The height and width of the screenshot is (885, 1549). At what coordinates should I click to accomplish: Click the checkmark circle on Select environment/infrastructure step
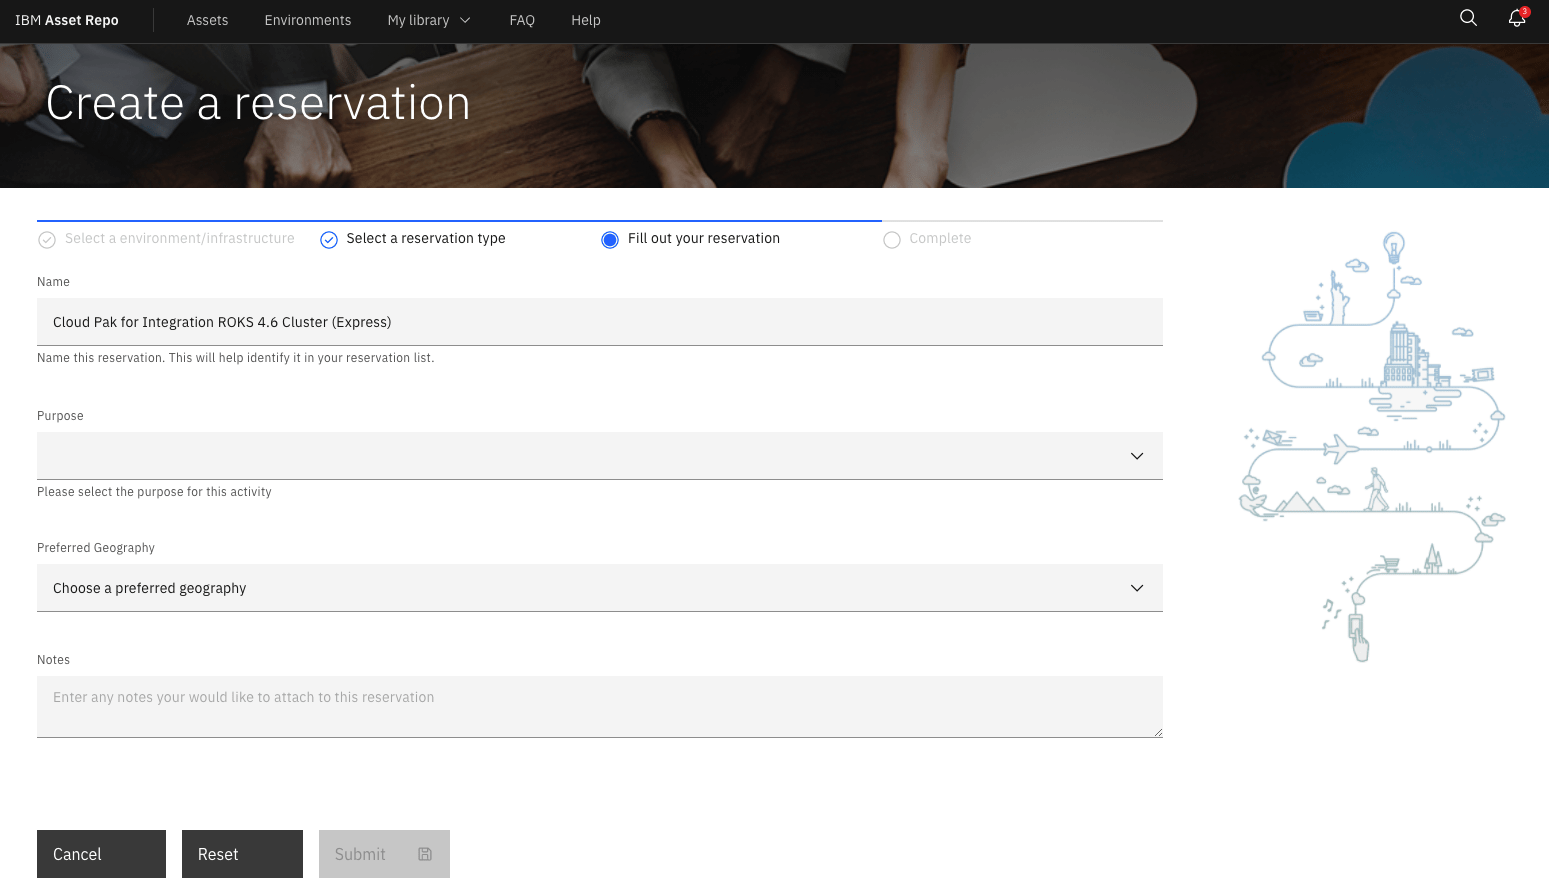point(46,240)
